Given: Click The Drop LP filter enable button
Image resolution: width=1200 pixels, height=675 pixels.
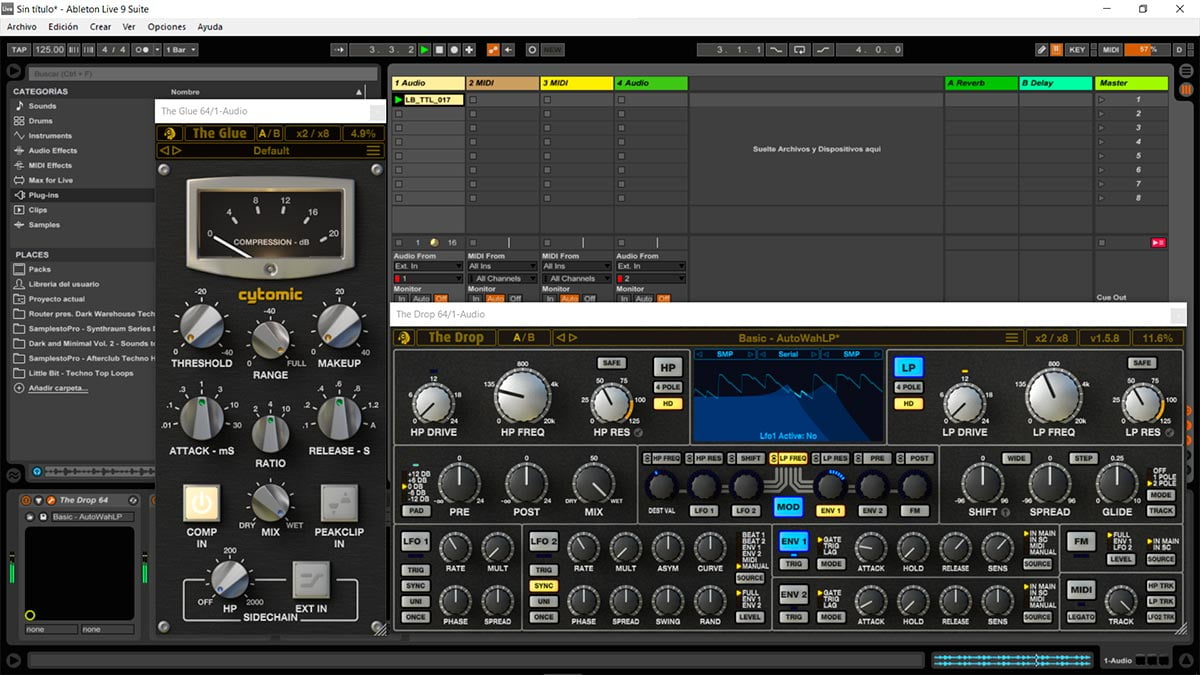Looking at the screenshot, I should point(907,367).
